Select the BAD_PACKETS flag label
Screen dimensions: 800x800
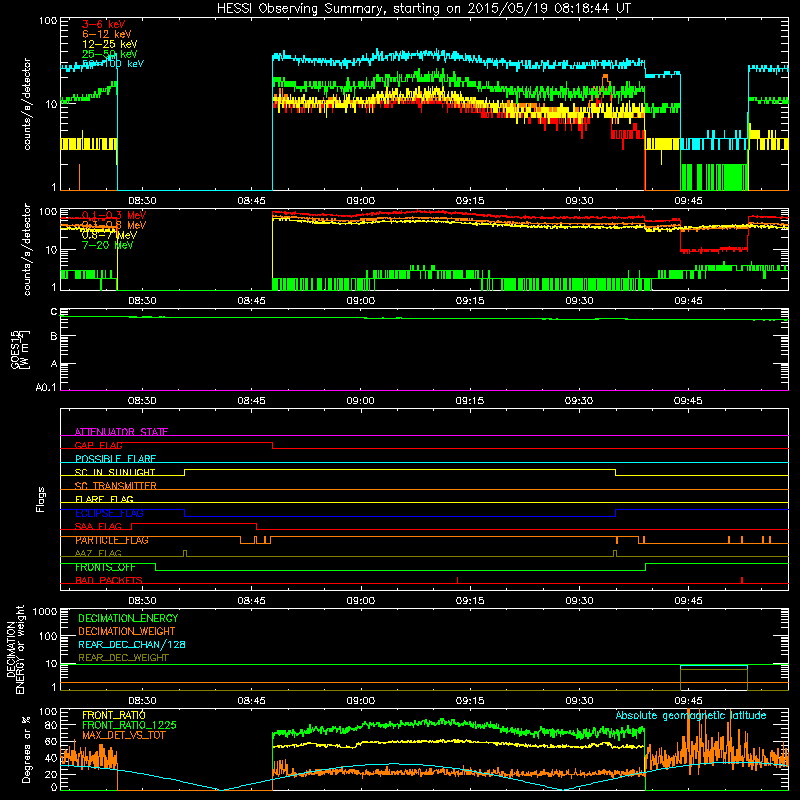[109, 581]
